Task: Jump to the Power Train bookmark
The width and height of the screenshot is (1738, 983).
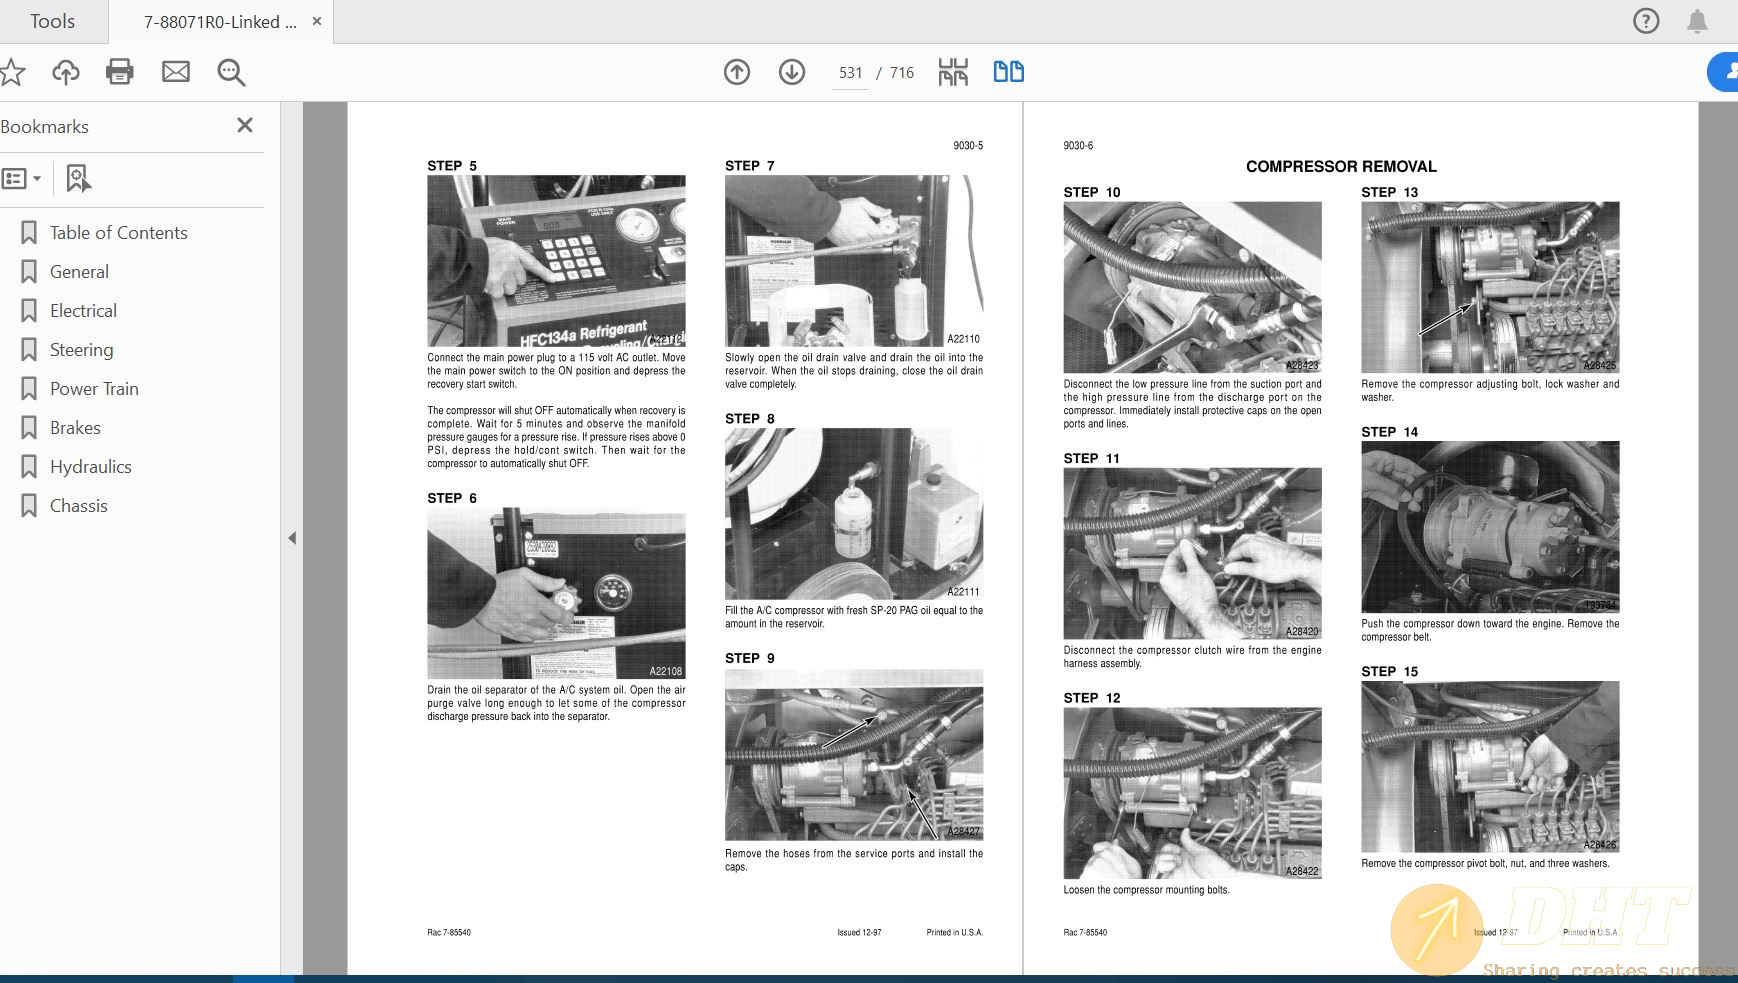Action: pos(94,389)
